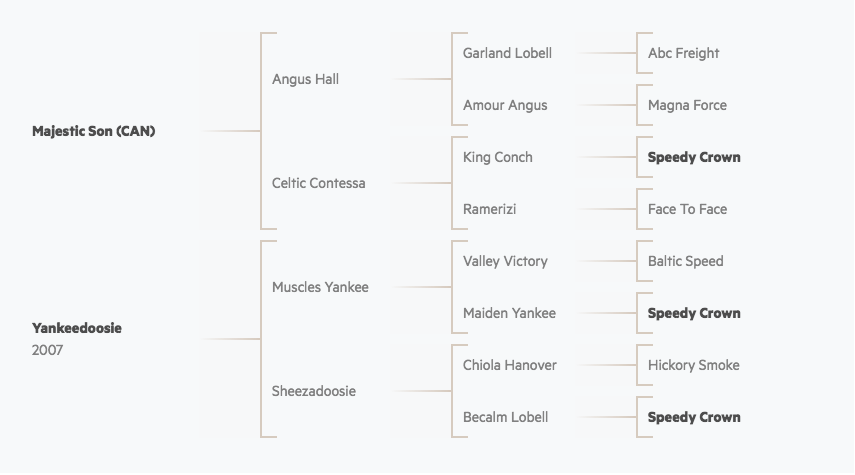Click Angus Hall in the pedigree
The image size is (855, 475).
click(x=305, y=79)
